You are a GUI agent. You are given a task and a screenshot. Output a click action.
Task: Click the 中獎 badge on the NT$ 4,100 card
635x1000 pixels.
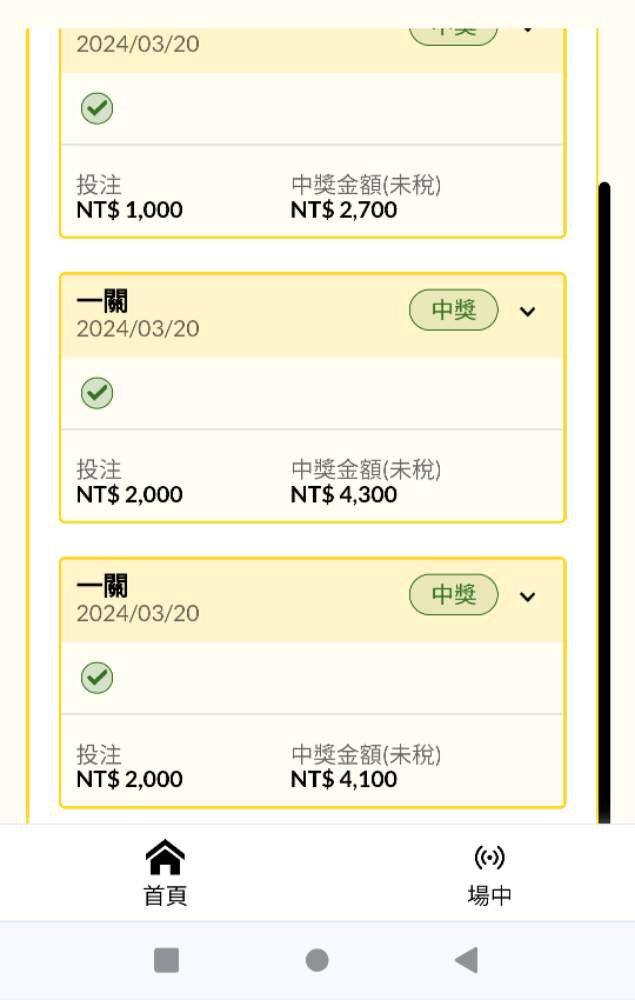(453, 596)
